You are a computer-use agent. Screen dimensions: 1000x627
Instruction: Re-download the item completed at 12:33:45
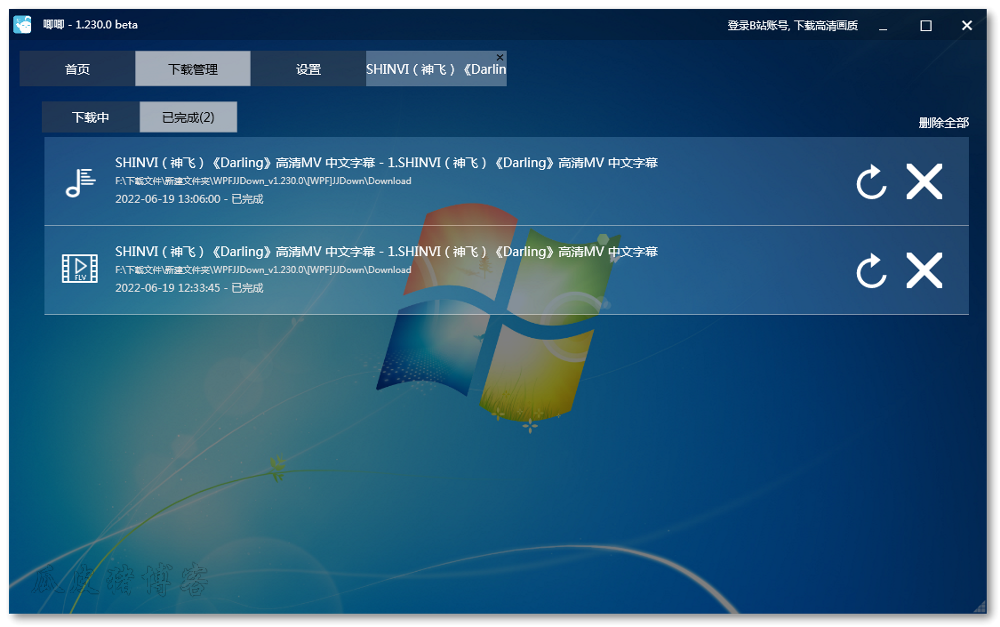click(871, 271)
